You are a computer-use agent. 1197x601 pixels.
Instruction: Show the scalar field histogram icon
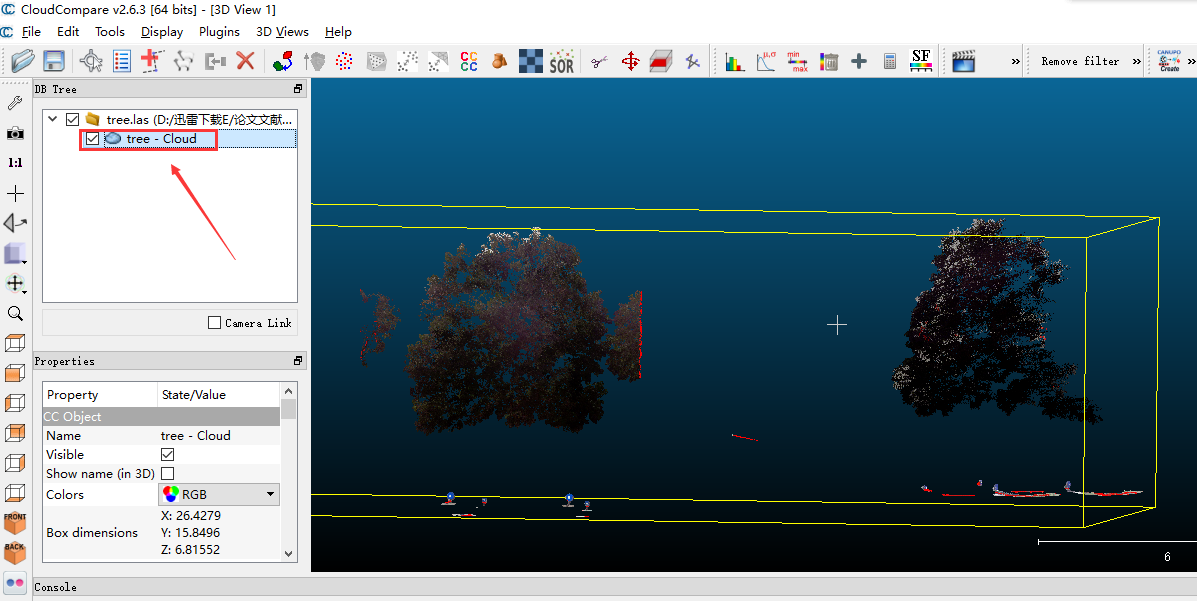[735, 62]
